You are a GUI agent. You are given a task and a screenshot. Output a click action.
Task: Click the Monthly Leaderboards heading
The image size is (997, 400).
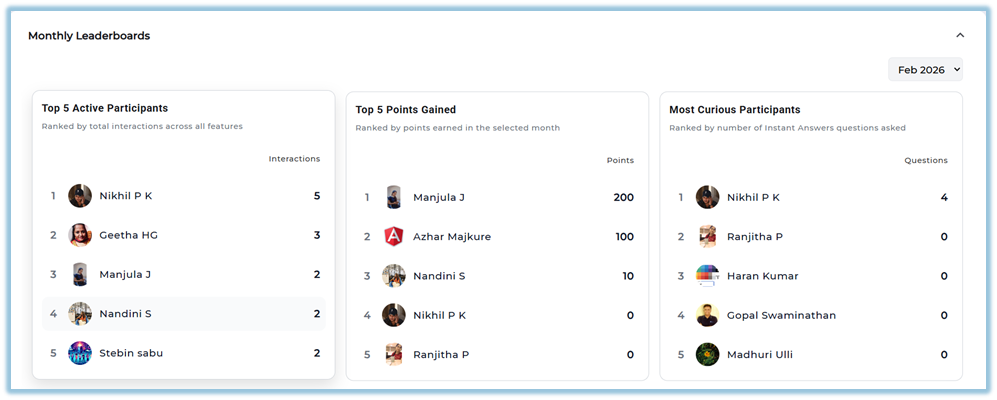point(89,36)
